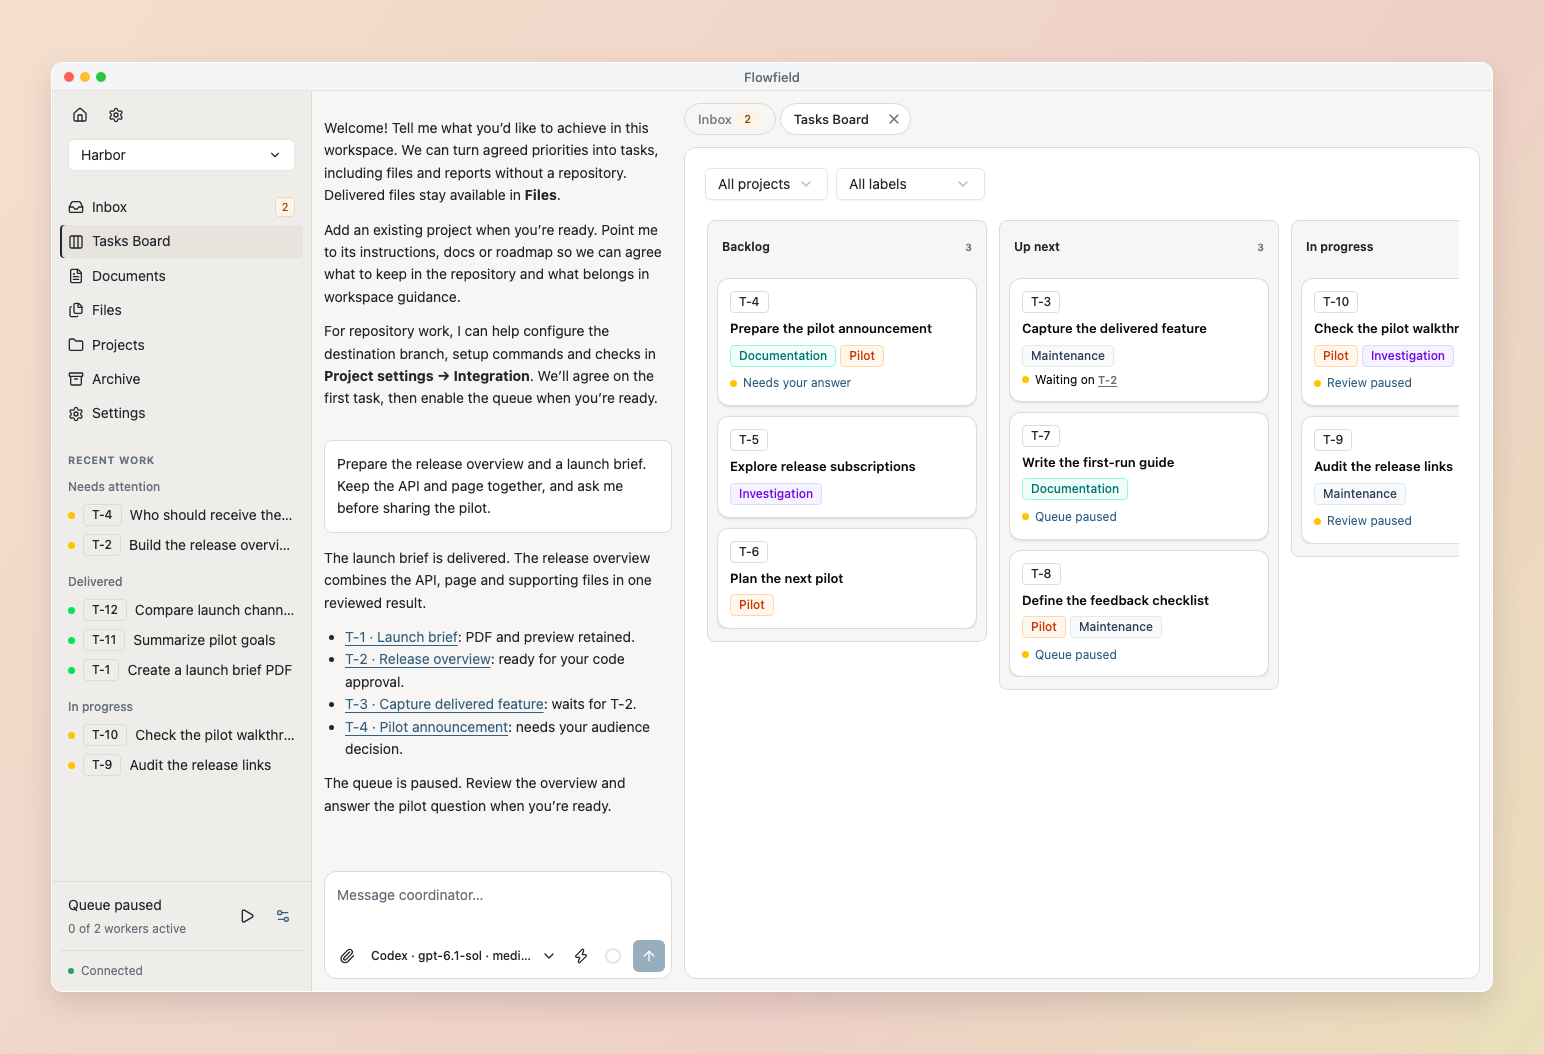Open T-3 Capture delivered feature link

click(x=444, y=704)
